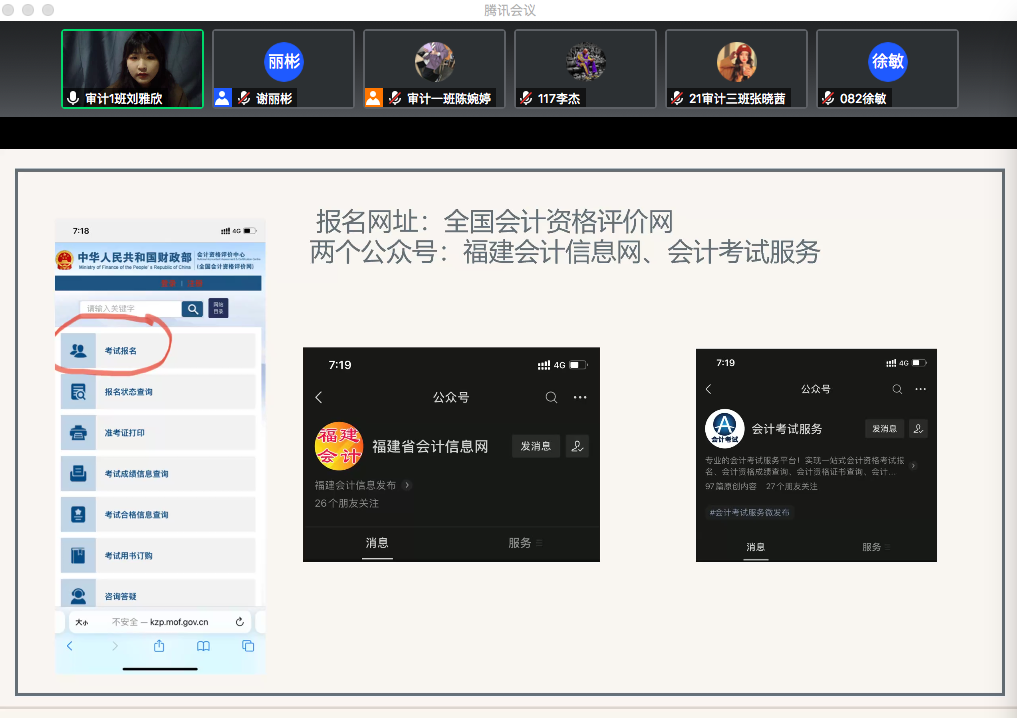Click the microphone icon for 审计1班刘雅欣

point(73,98)
